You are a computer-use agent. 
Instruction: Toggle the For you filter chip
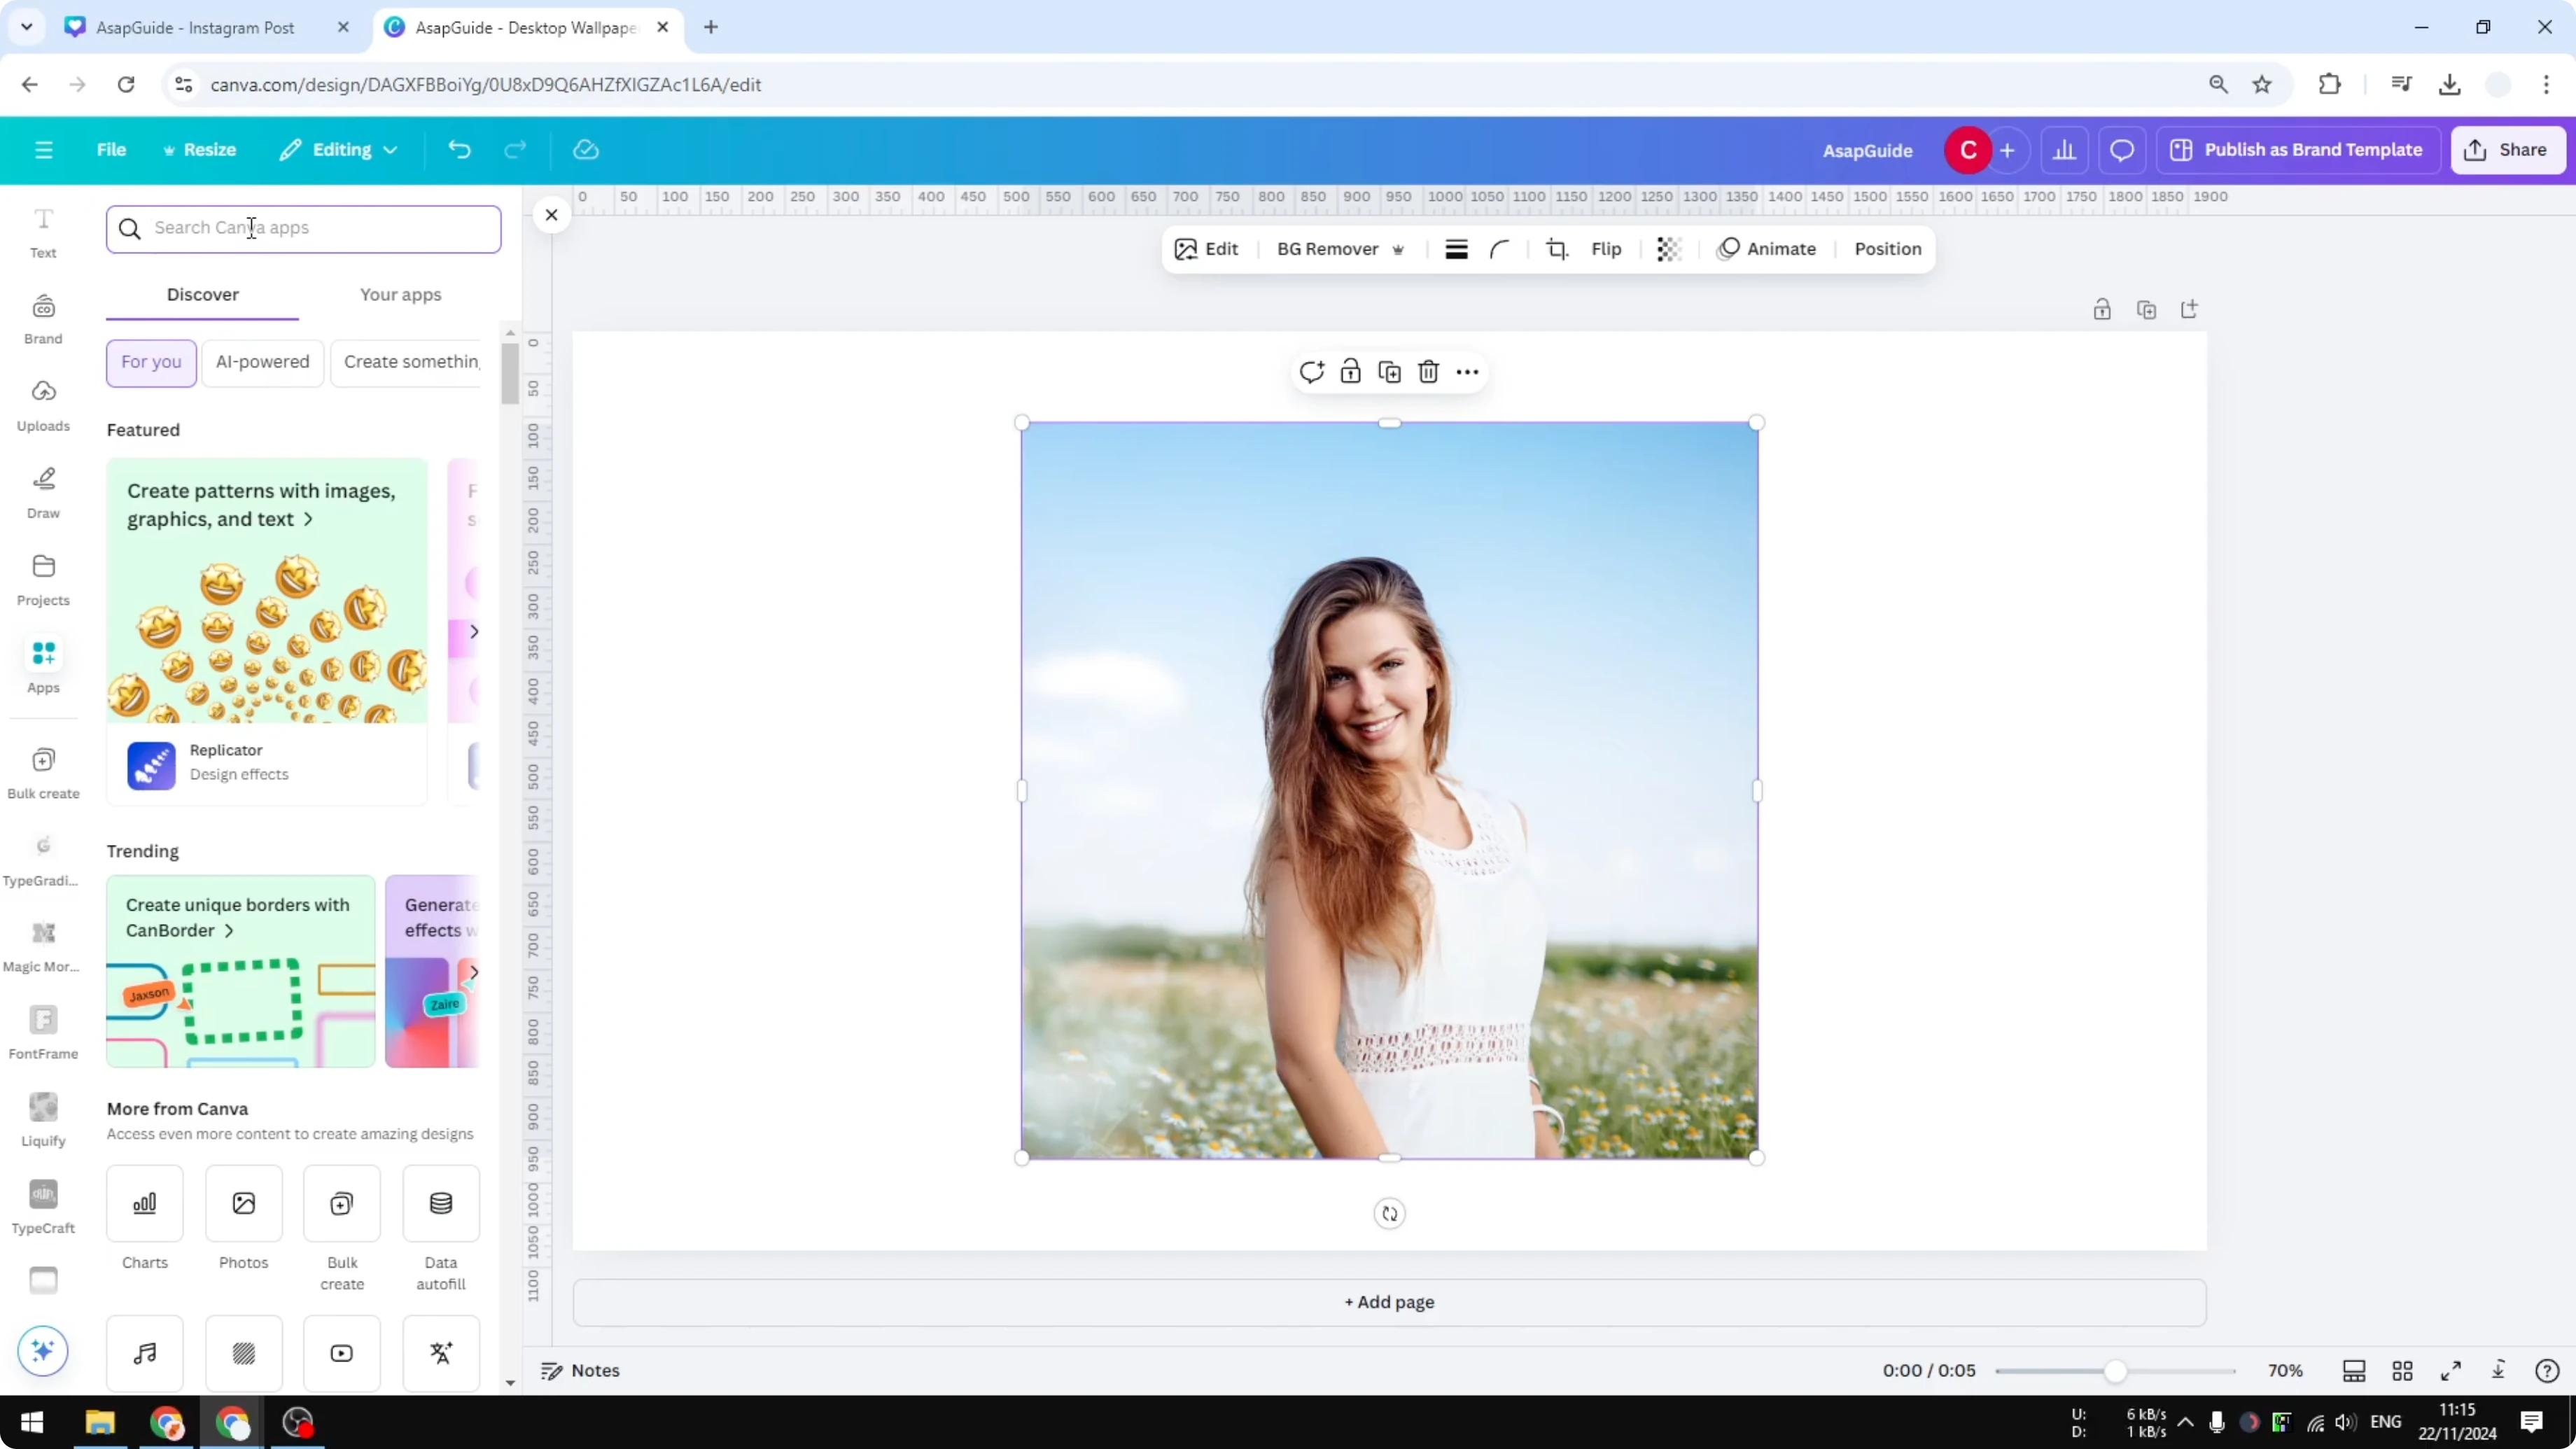(x=151, y=362)
